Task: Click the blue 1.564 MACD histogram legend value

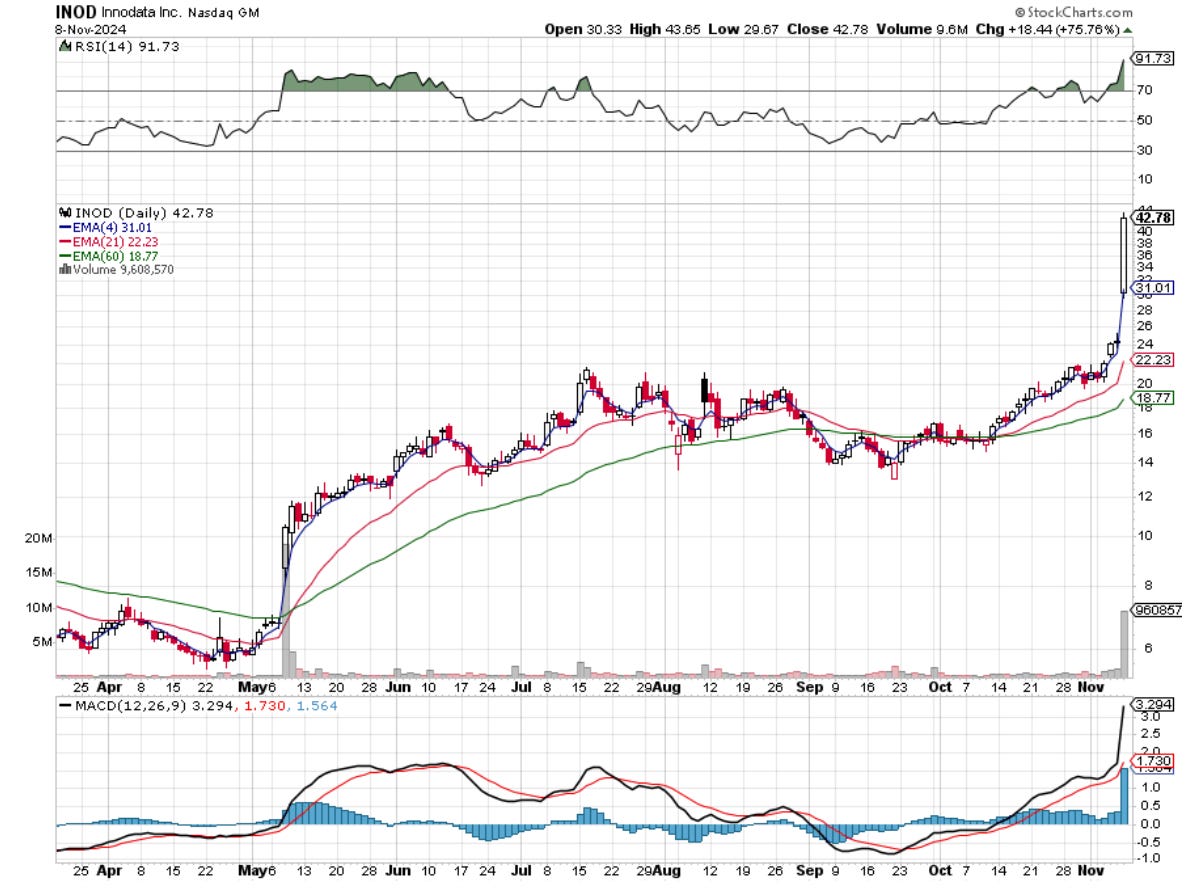Action: pyautogui.click(x=316, y=706)
